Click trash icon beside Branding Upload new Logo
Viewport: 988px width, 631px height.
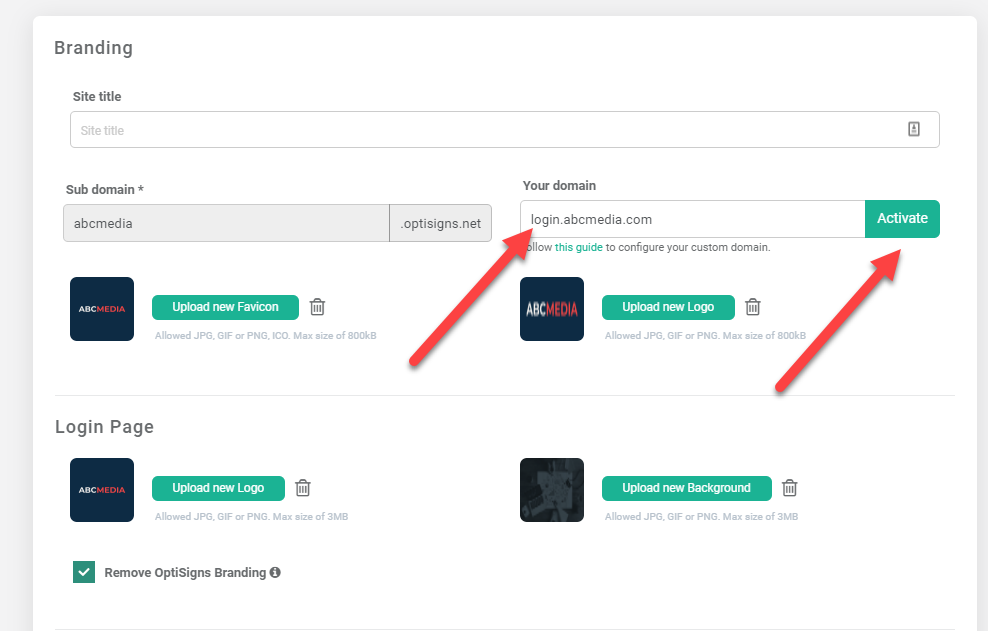(x=753, y=307)
